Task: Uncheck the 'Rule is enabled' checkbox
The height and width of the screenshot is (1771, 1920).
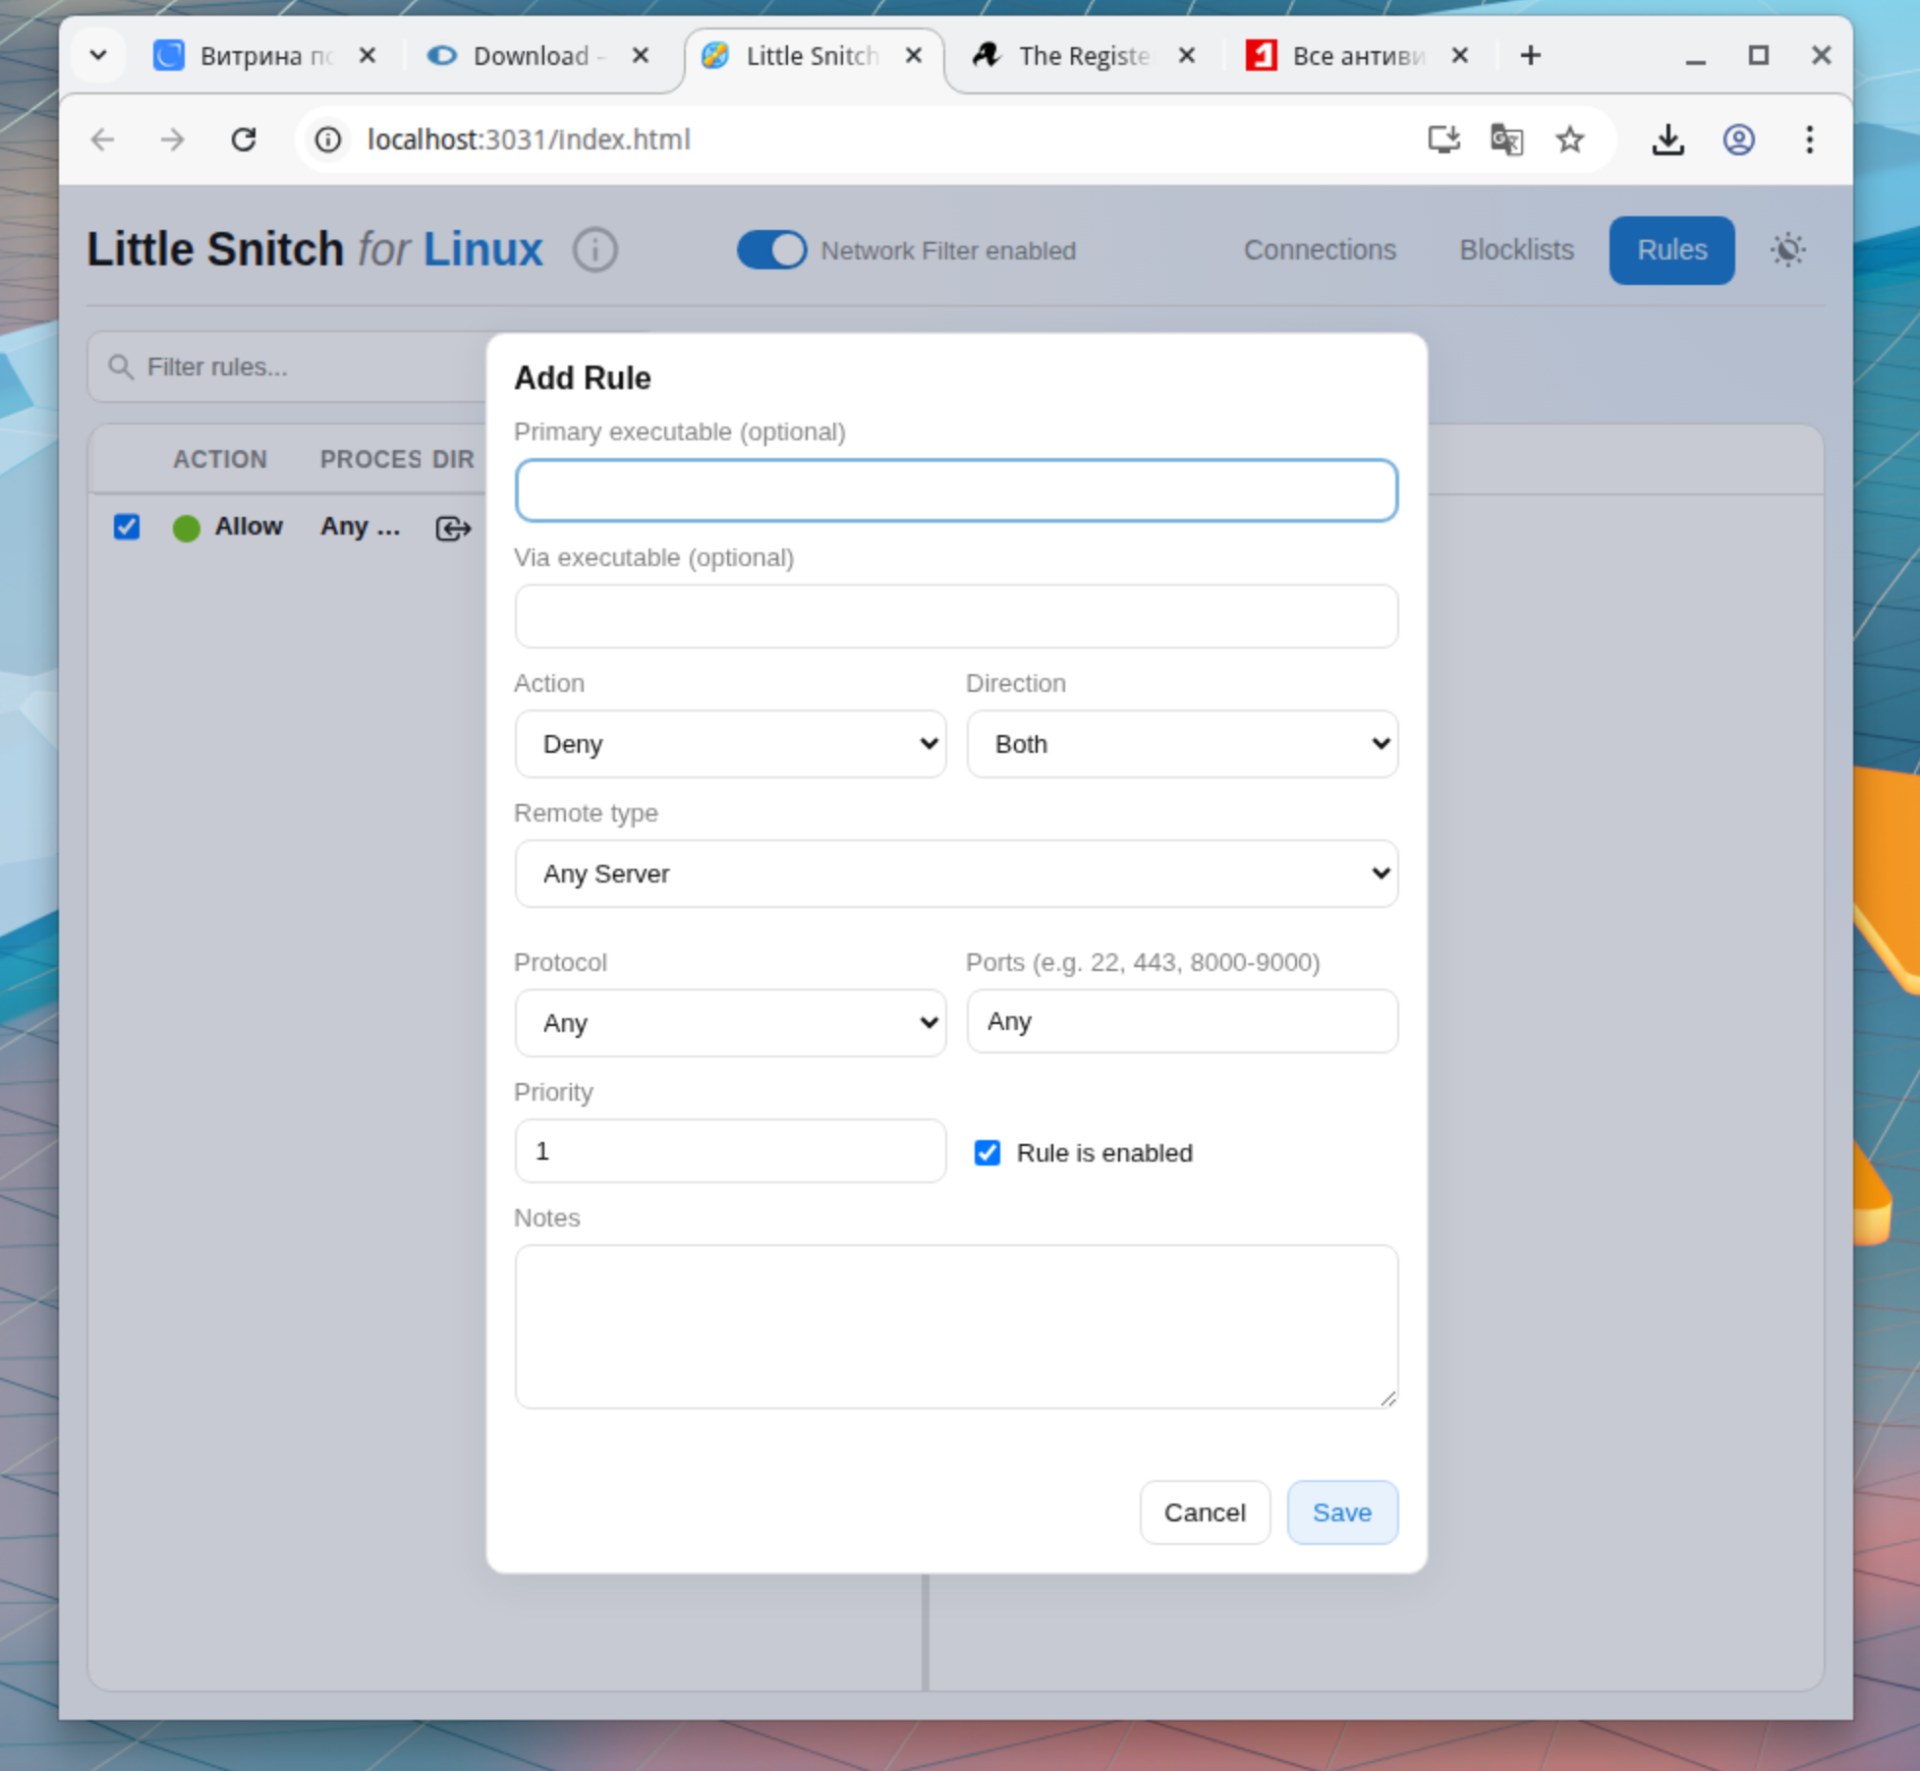Action: (x=987, y=1152)
